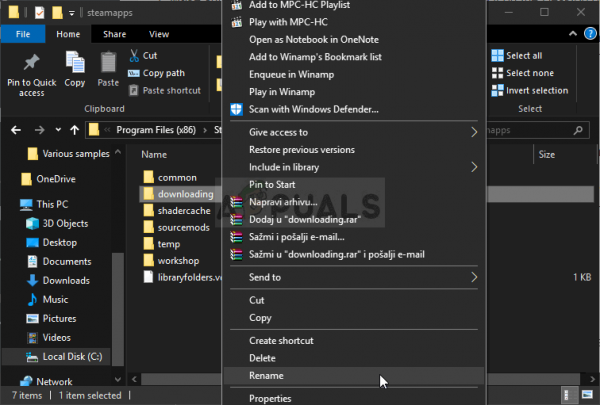This screenshot has width=600, height=405.
Task: Go up one folder level arrow
Action: (75, 130)
